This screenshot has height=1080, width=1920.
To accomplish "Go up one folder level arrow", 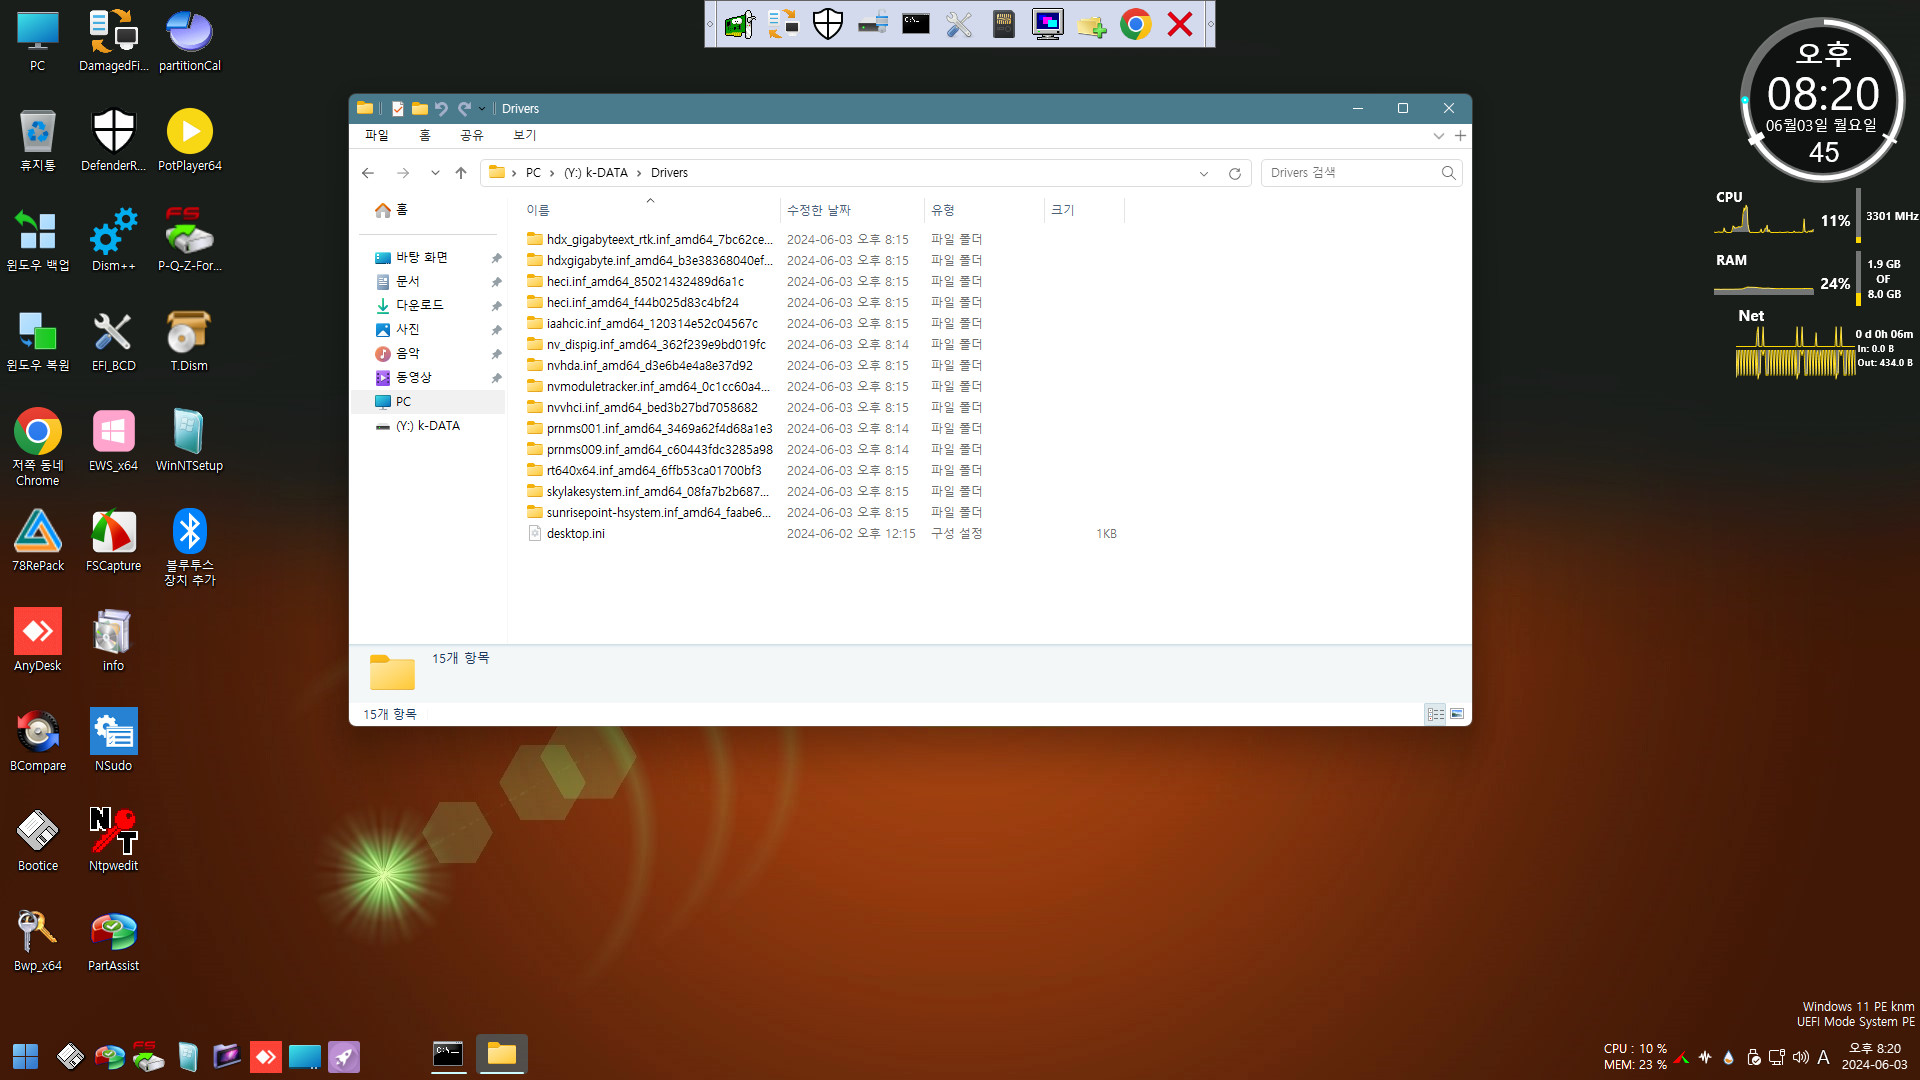I will click(x=461, y=173).
